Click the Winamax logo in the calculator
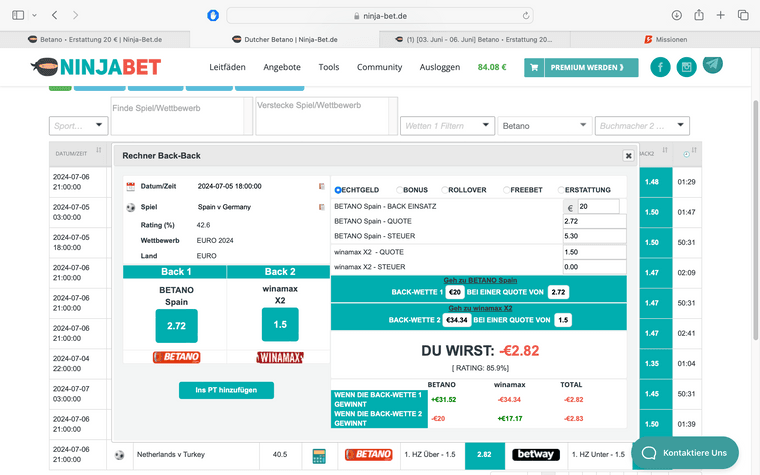The image size is (760, 475). tap(280, 358)
